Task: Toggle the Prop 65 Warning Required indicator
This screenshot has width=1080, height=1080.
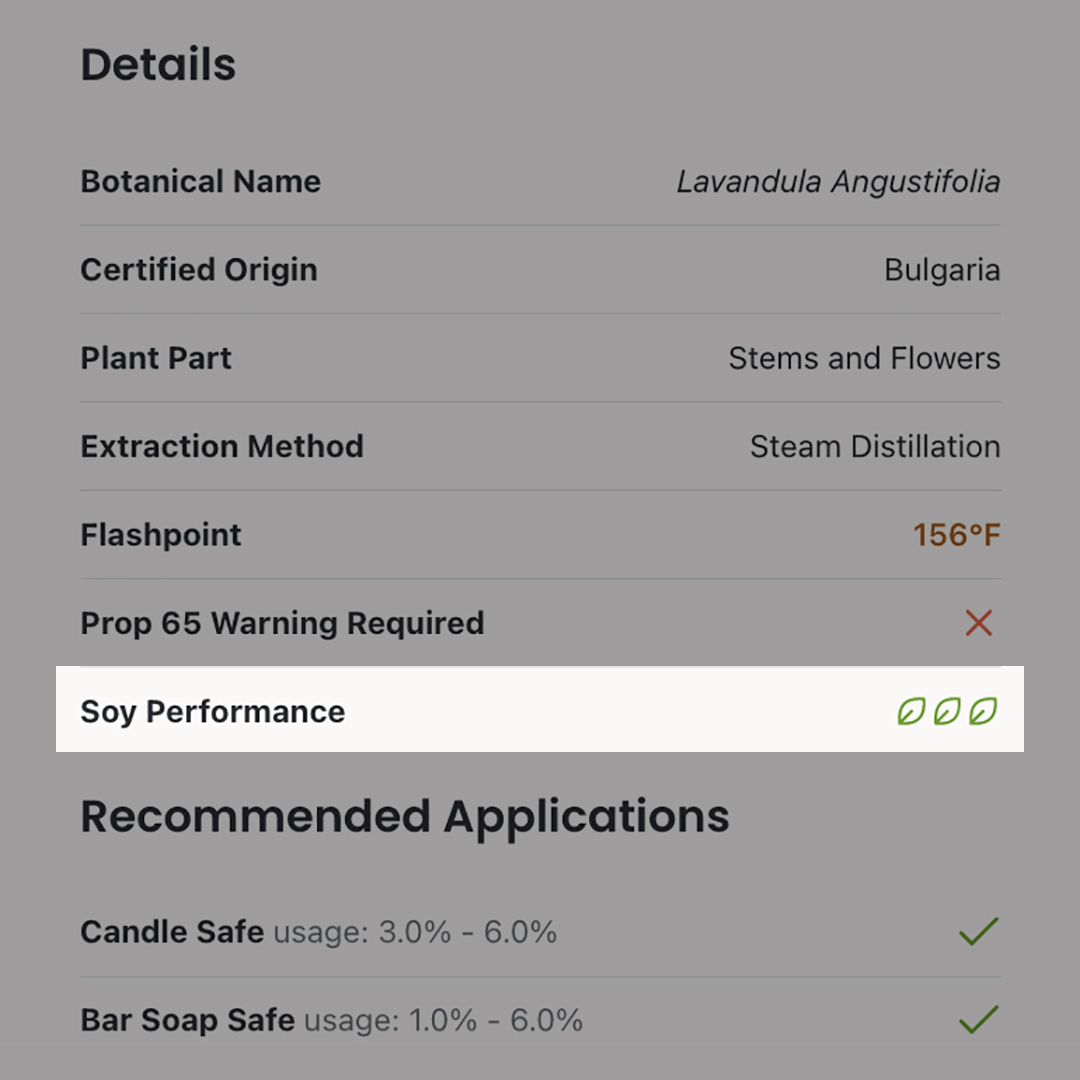Action: [978, 623]
